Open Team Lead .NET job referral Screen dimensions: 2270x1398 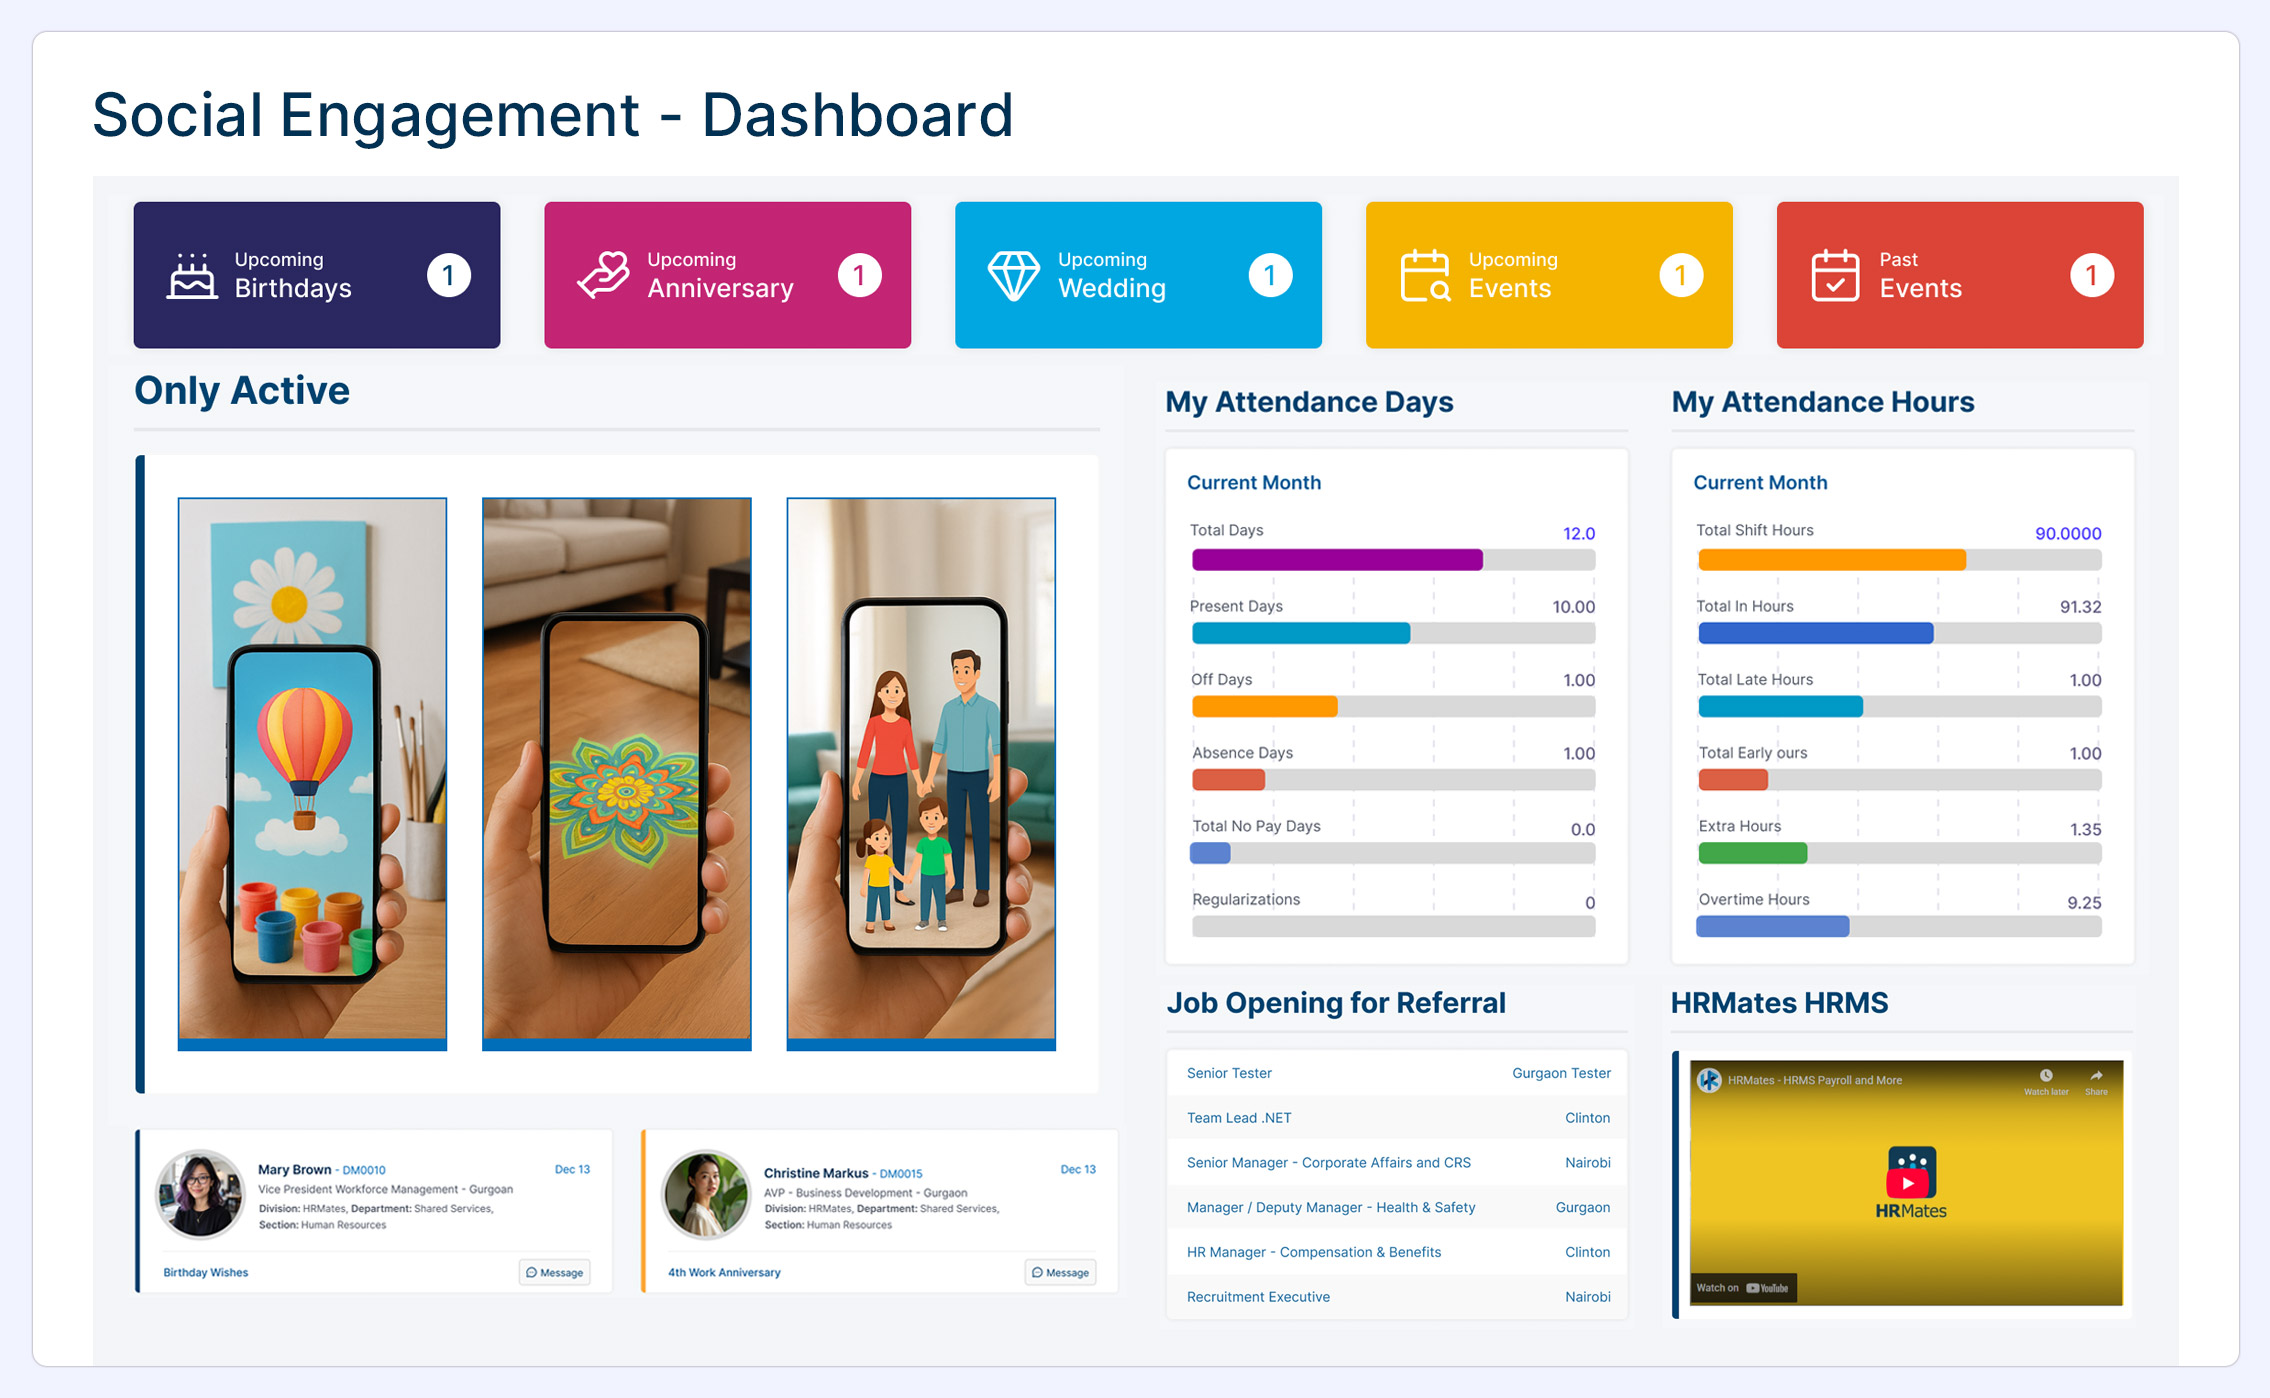[1239, 1118]
